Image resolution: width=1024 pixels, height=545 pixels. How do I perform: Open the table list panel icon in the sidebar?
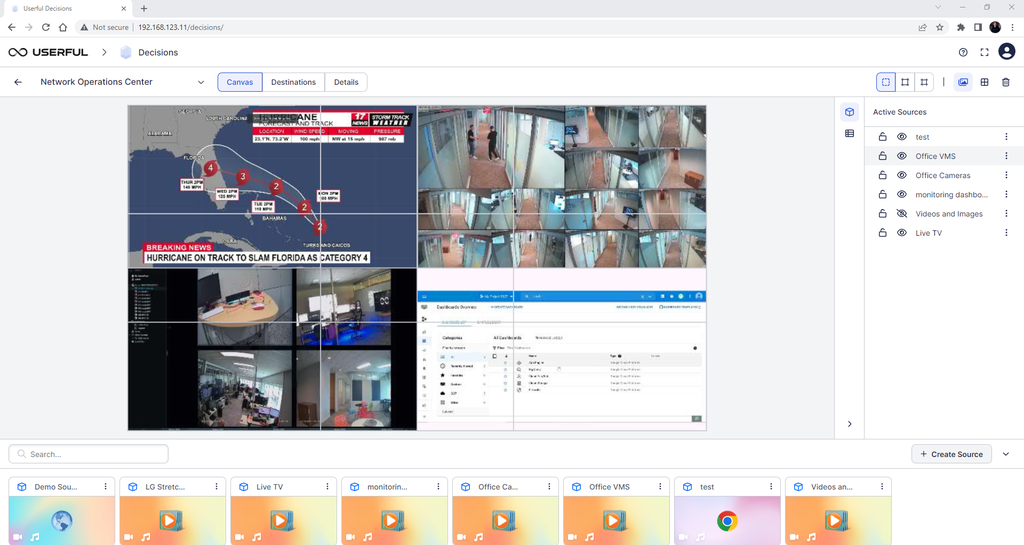click(x=850, y=133)
